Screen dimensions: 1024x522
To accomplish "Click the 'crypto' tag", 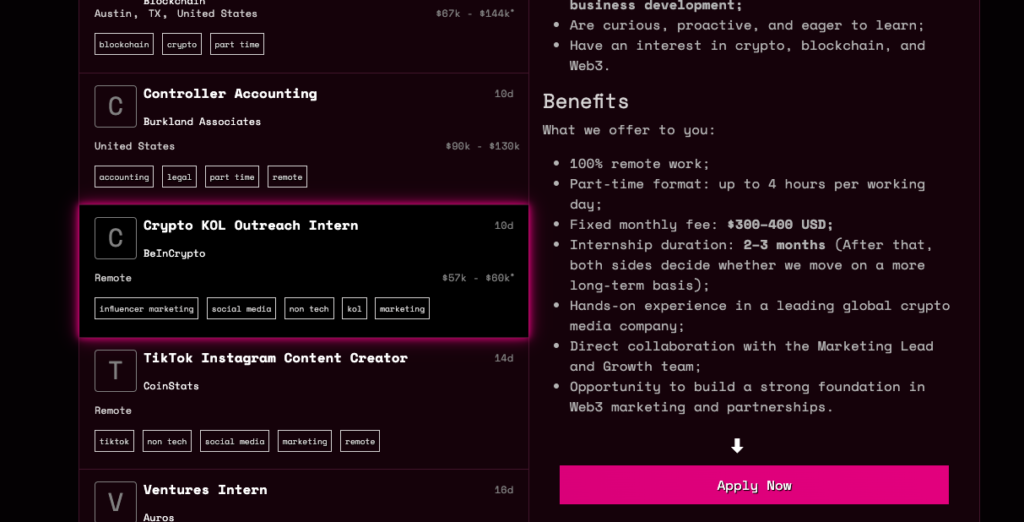I will 182,44.
